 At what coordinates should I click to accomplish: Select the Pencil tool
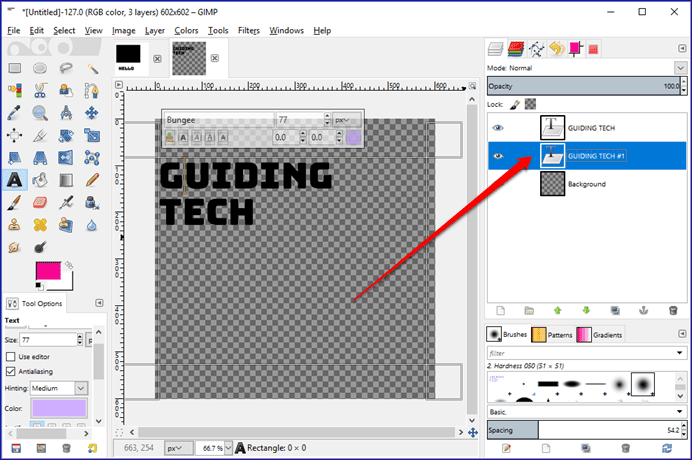coord(92,180)
